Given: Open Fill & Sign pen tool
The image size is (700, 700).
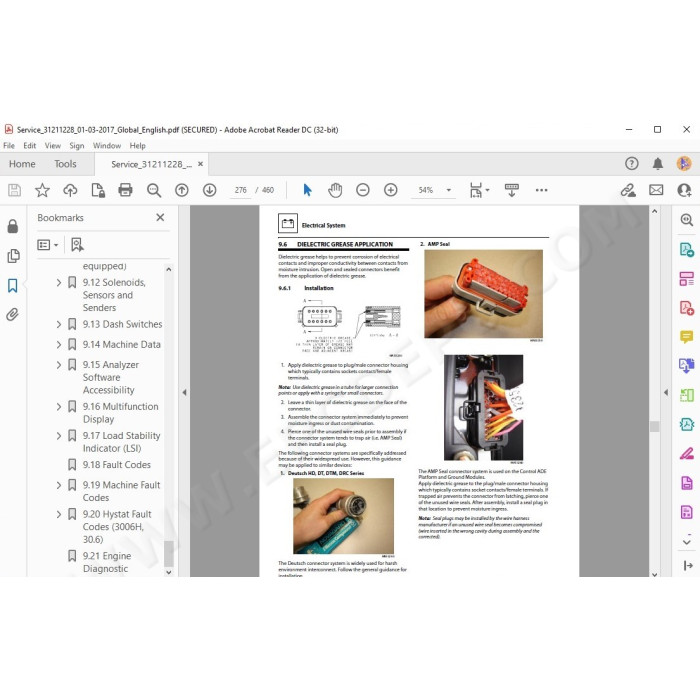Looking at the screenshot, I should coord(687,454).
